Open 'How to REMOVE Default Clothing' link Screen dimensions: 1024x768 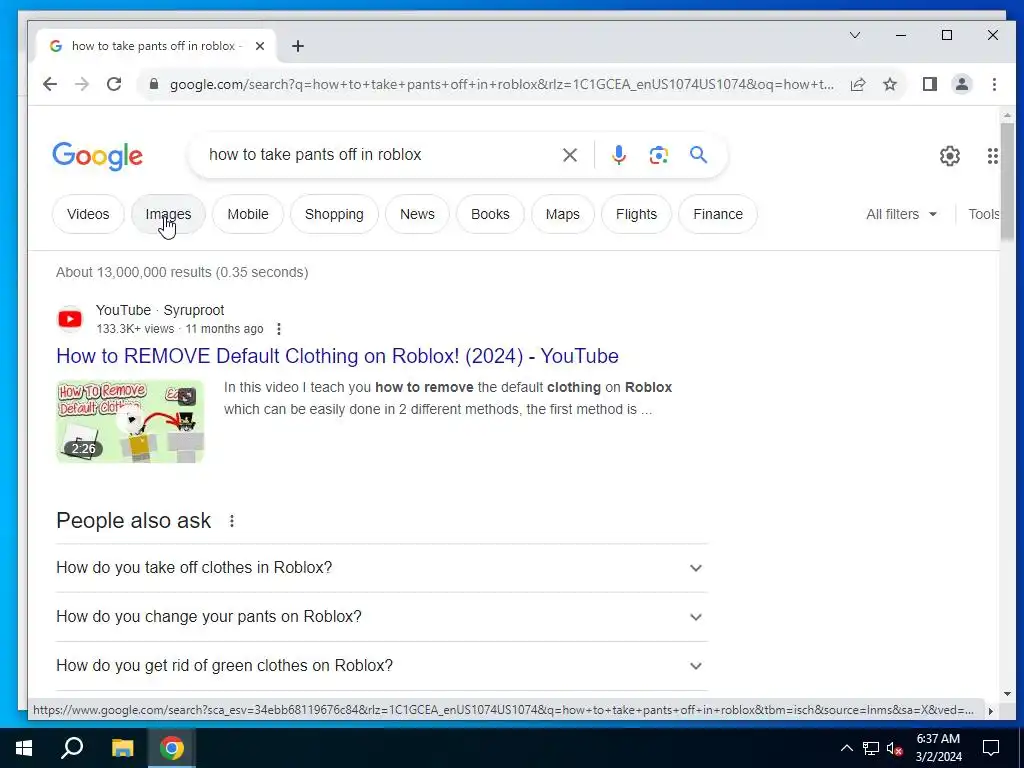point(338,356)
